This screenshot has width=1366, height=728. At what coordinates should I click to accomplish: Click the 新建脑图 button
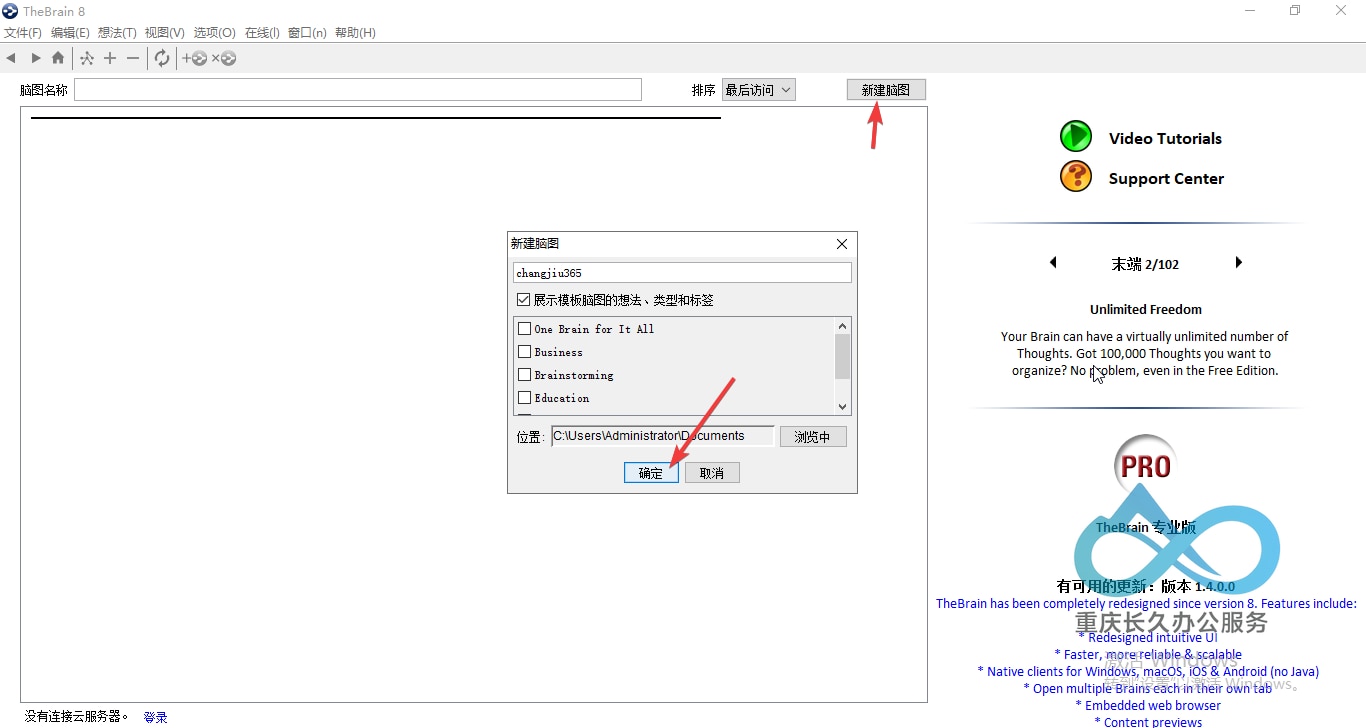coord(886,90)
